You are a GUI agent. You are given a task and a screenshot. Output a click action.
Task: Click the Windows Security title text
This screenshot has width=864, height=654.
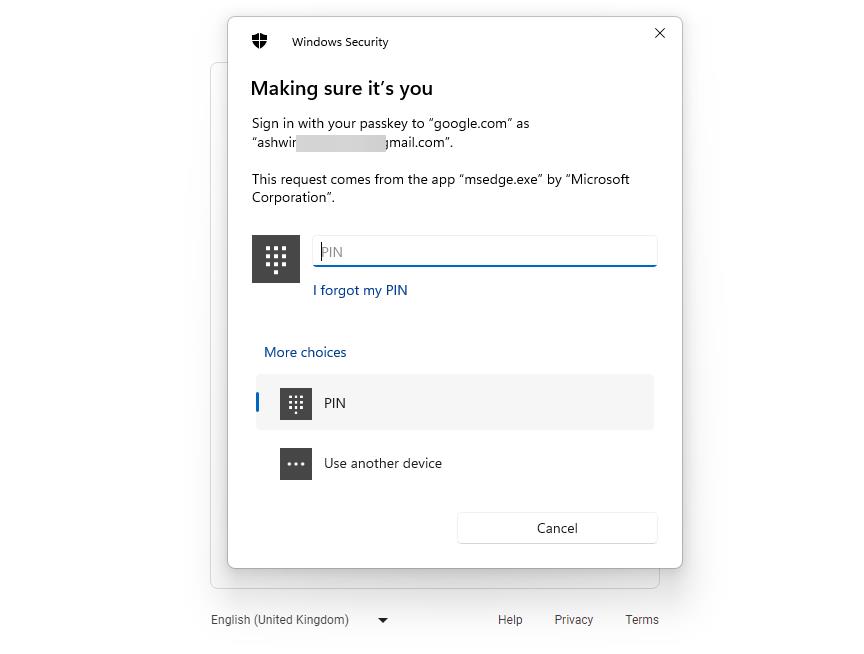tap(340, 42)
